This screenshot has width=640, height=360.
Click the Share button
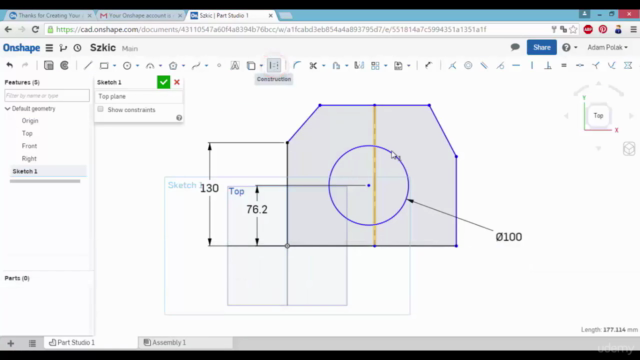pyautogui.click(x=542, y=47)
